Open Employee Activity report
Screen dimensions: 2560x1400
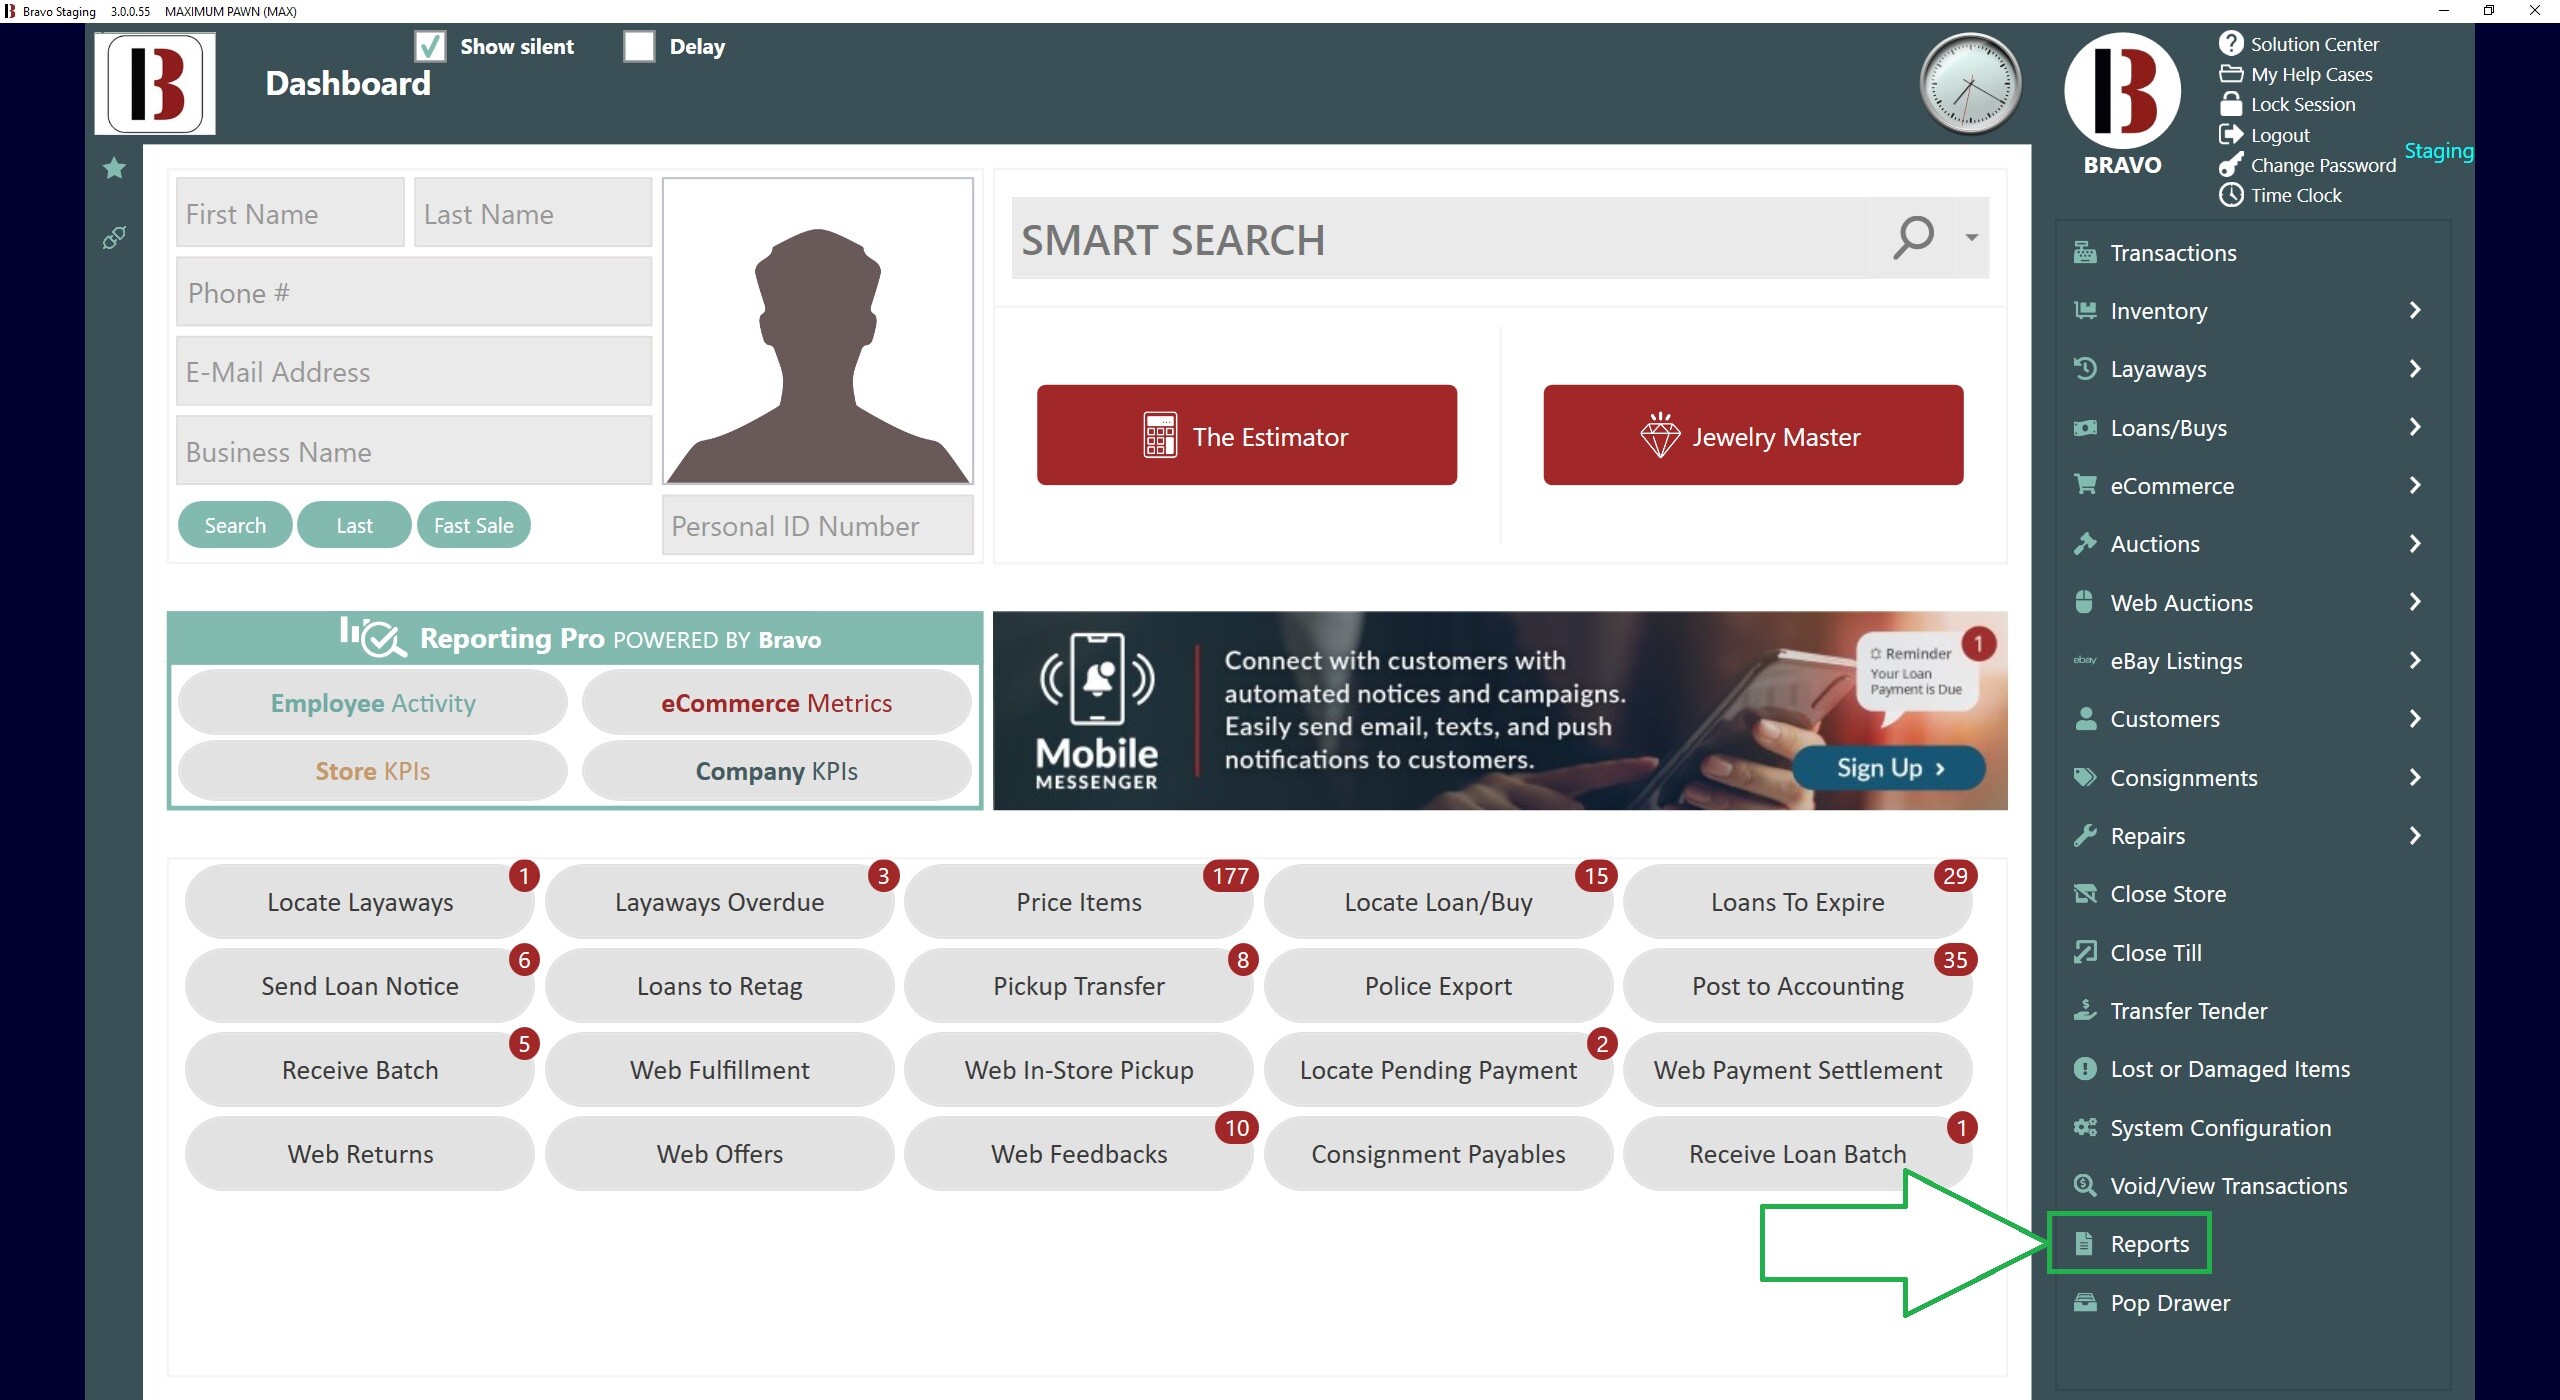tap(373, 703)
